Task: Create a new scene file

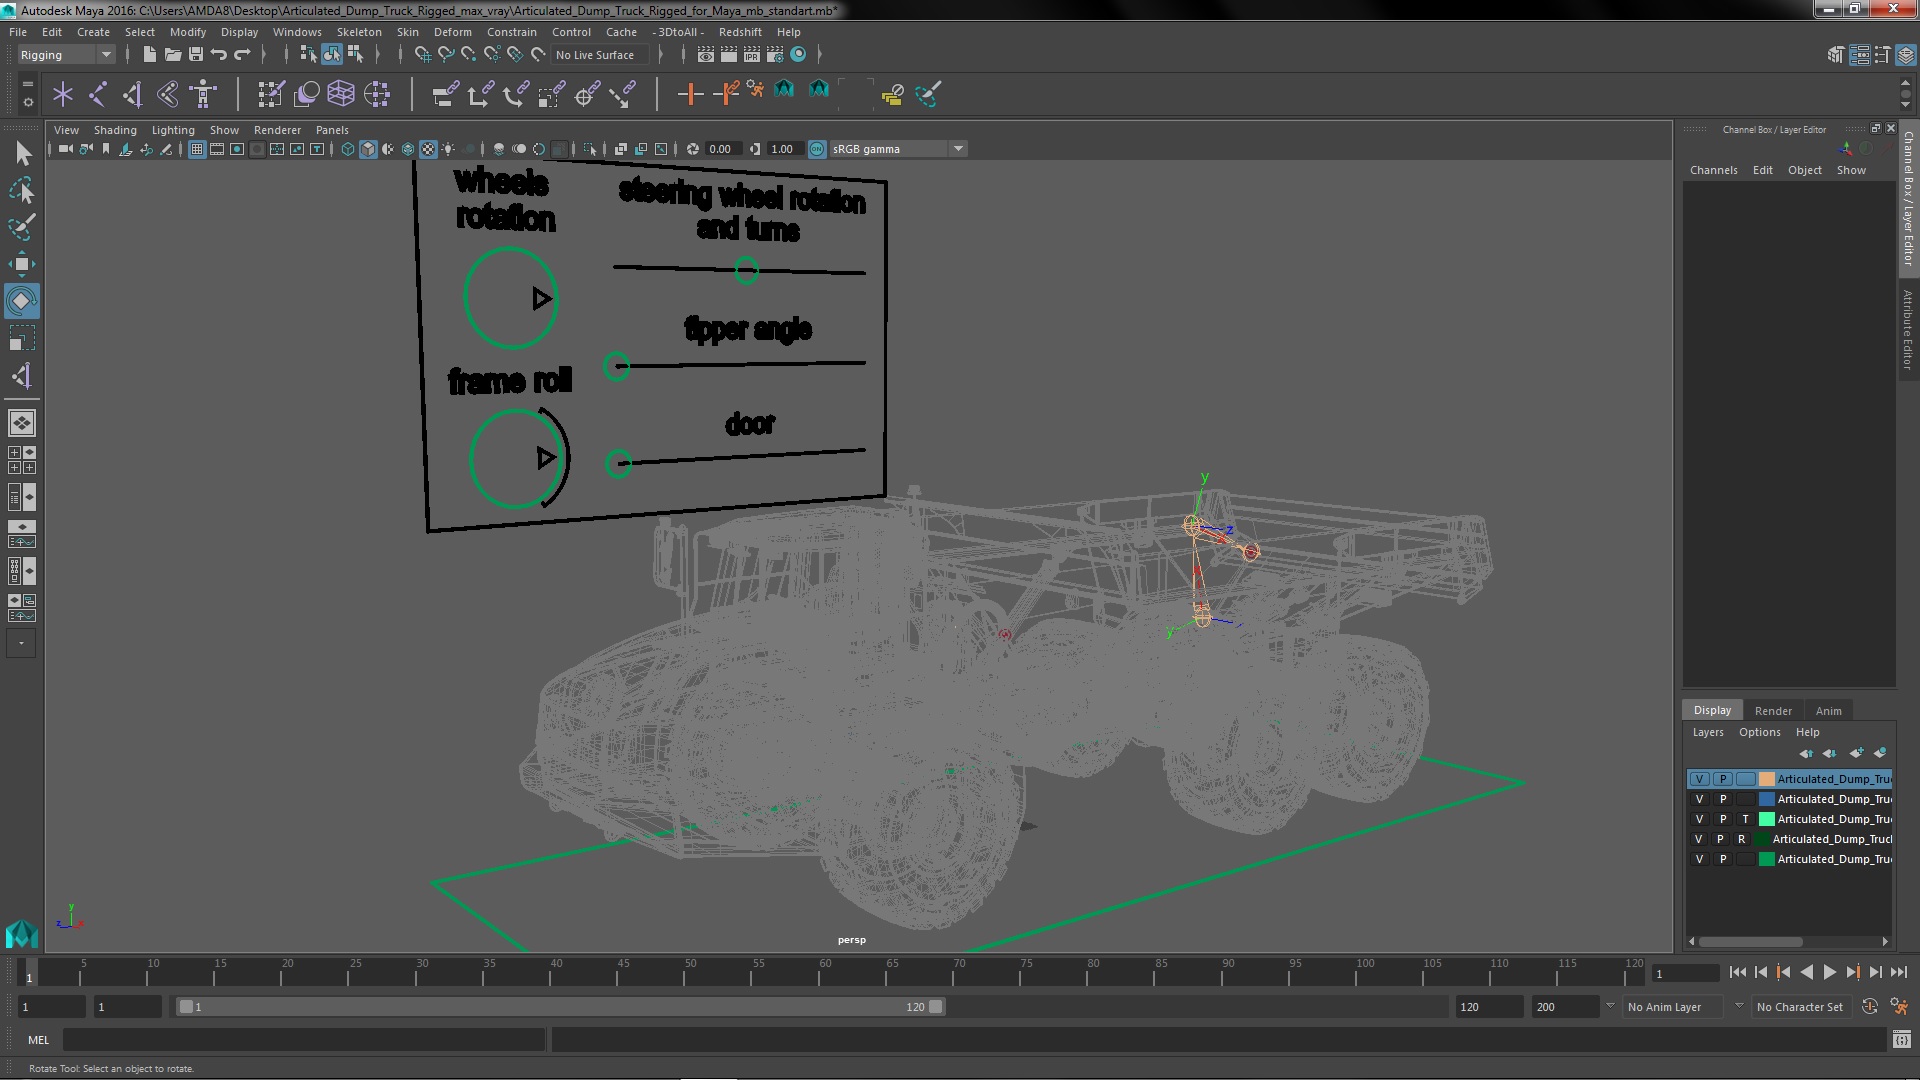Action: click(x=149, y=54)
